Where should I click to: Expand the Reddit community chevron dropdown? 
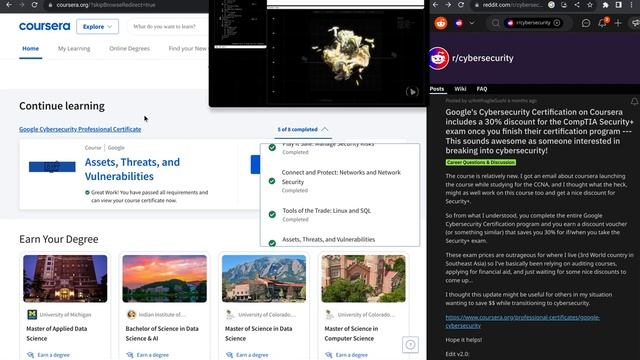(x=471, y=23)
